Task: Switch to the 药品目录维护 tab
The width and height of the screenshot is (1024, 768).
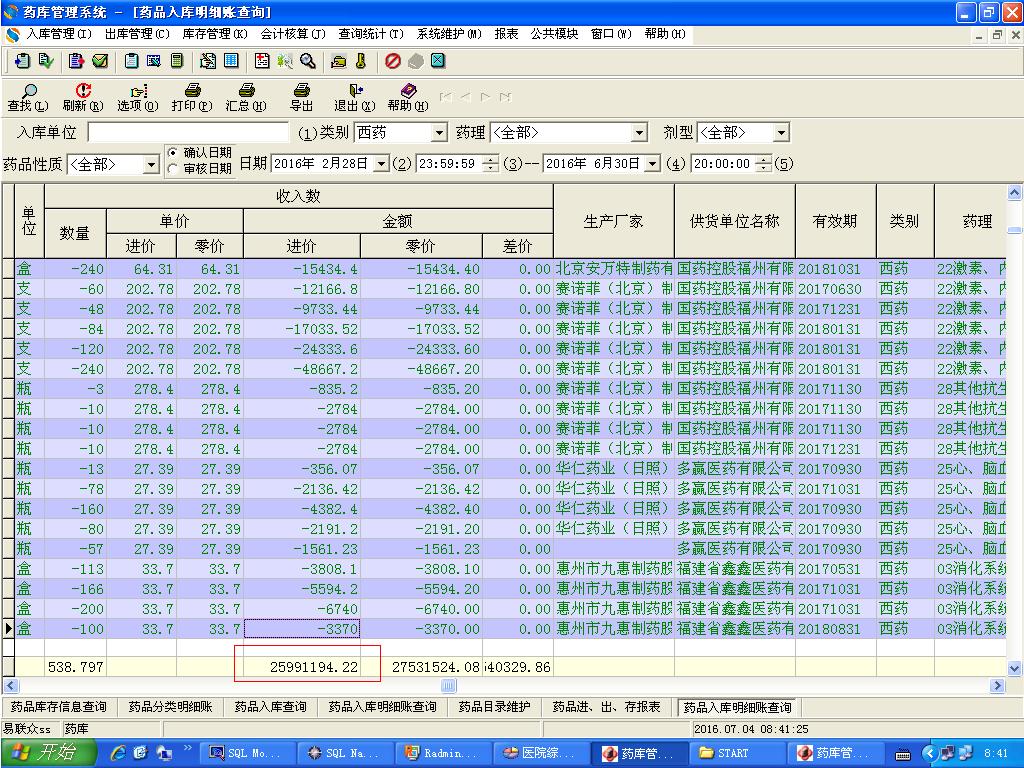Action: (x=494, y=707)
